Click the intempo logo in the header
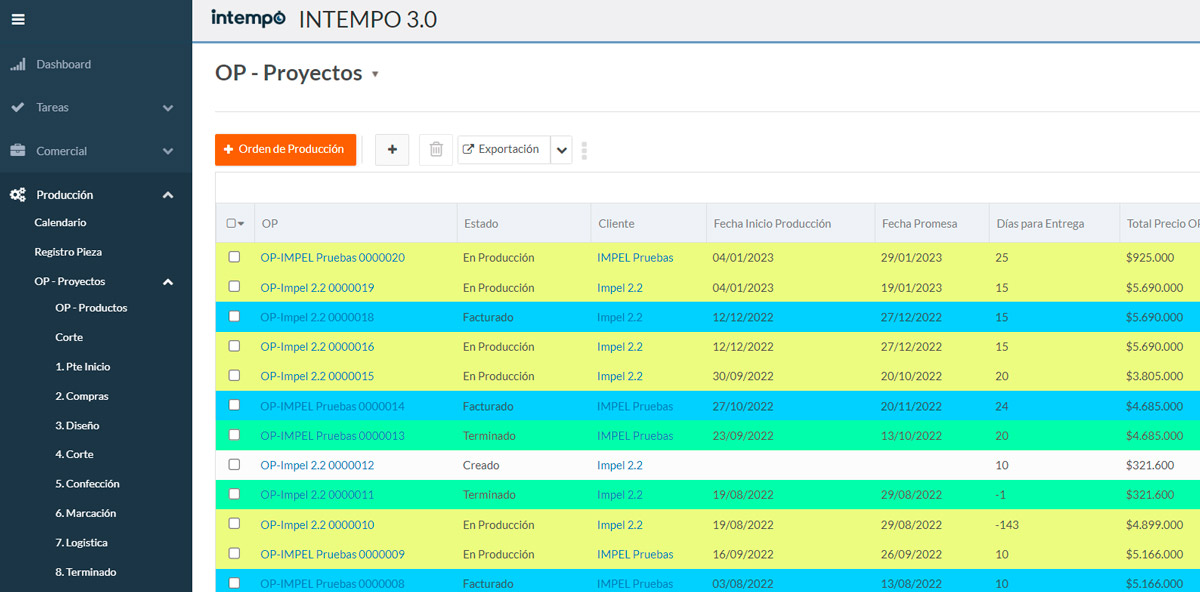 (x=248, y=17)
